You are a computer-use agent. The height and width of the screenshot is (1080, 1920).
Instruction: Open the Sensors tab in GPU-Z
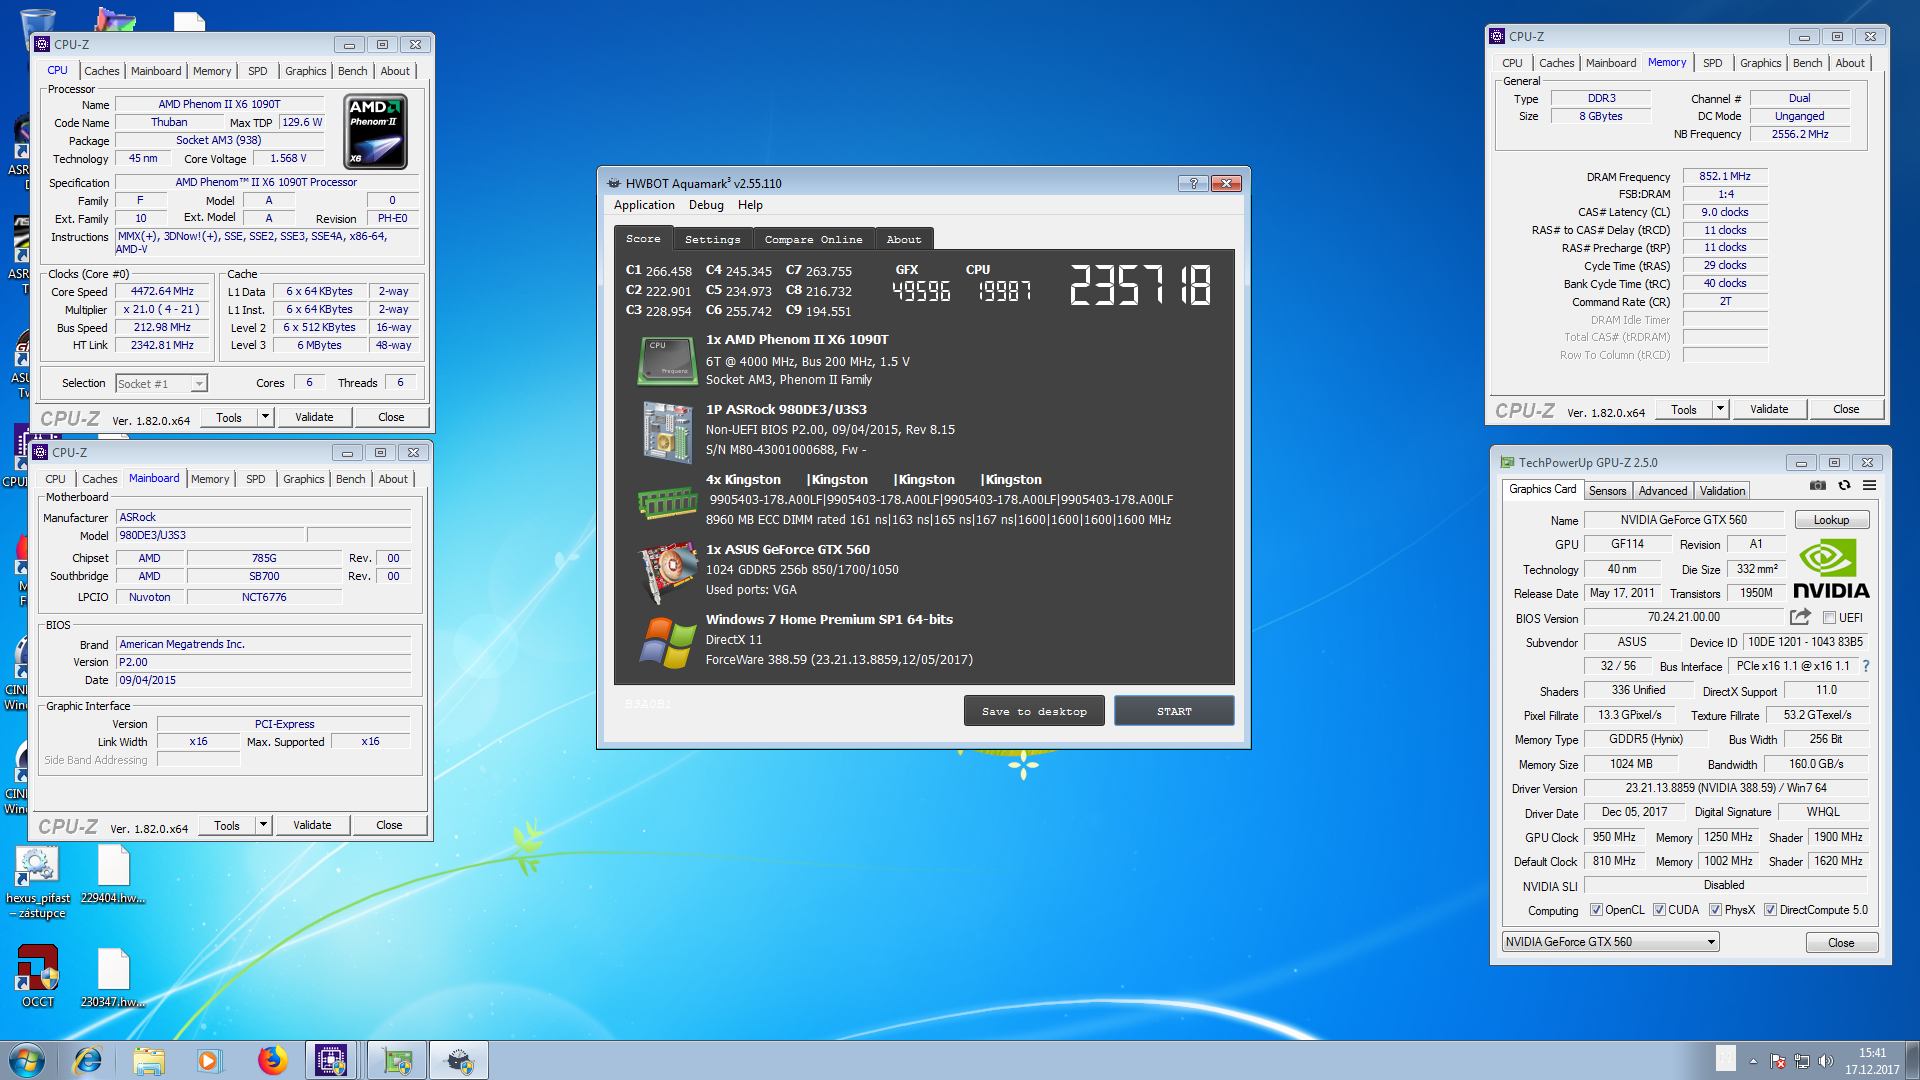pos(1607,491)
